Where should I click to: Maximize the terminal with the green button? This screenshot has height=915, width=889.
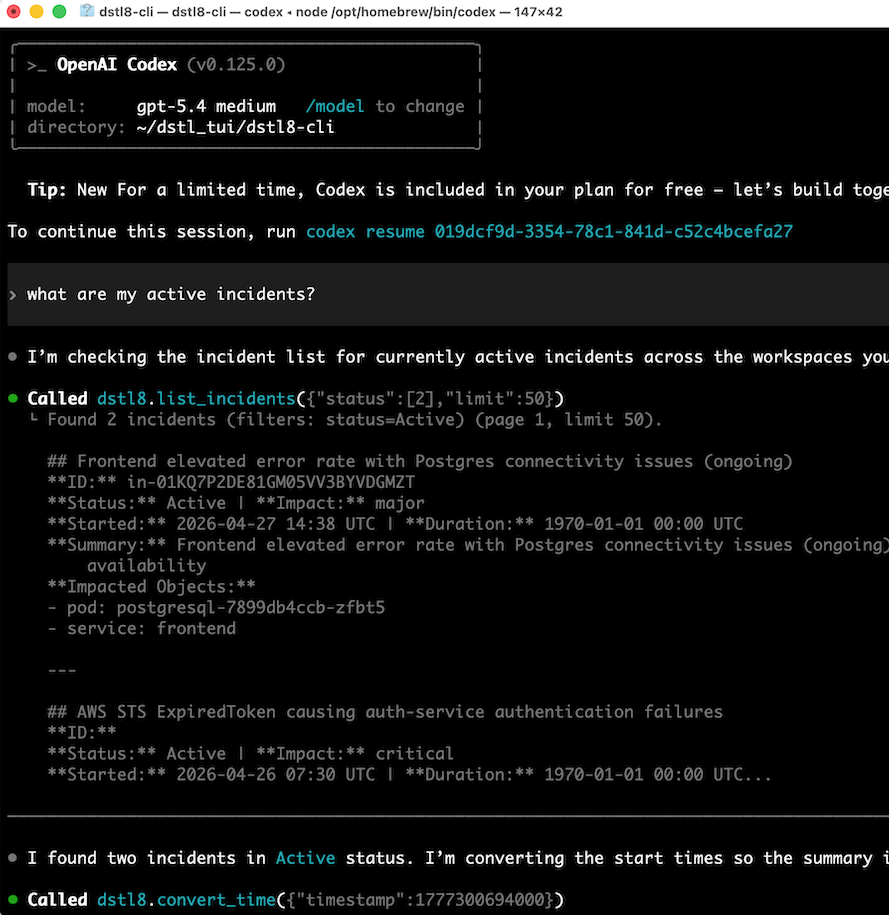59,11
